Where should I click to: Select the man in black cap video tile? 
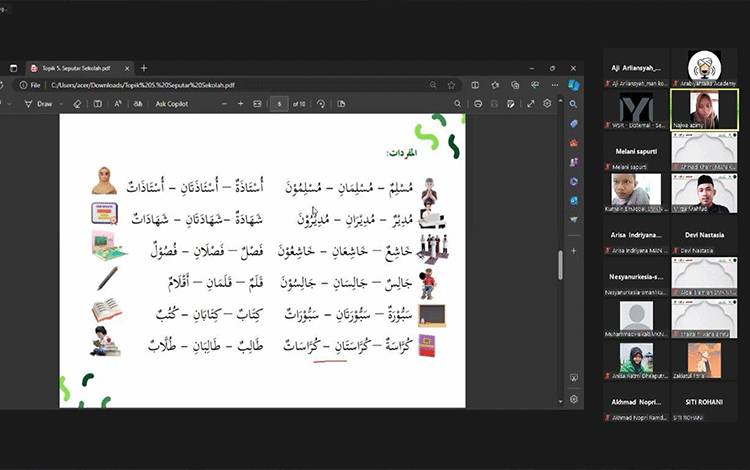[704, 193]
